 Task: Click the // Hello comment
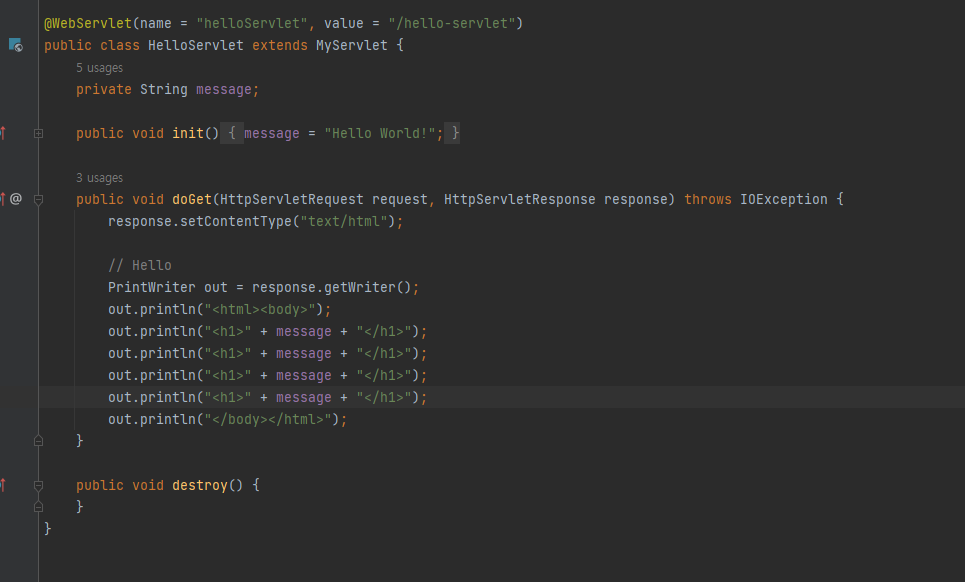[x=140, y=265]
